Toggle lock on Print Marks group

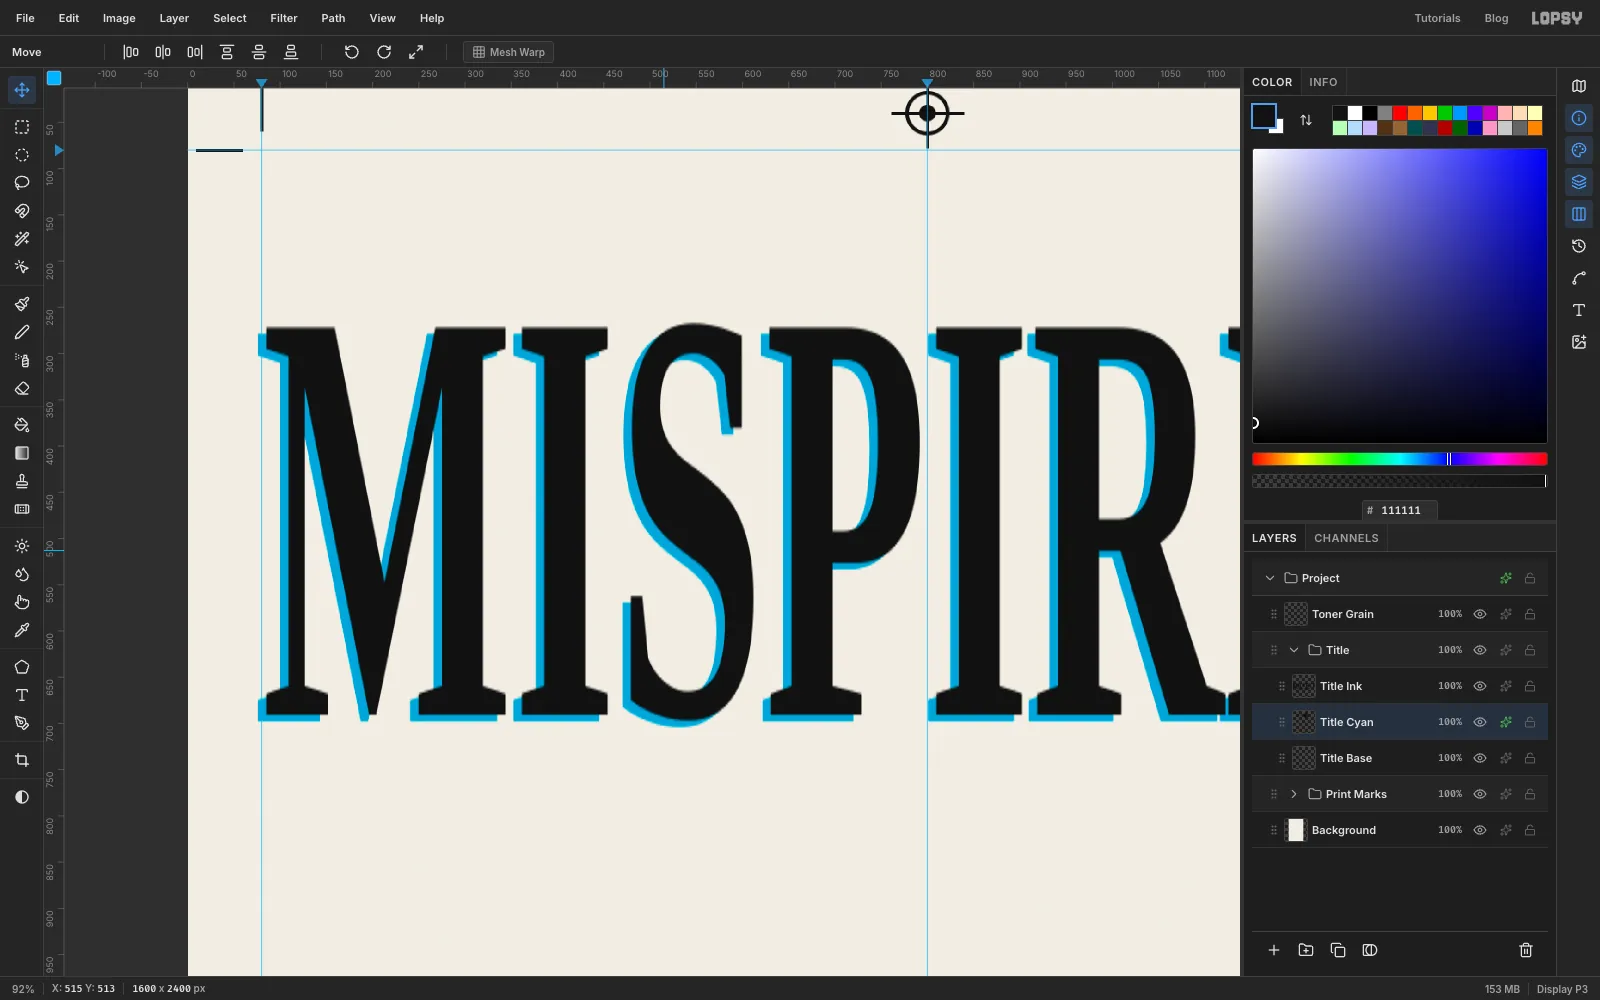[1530, 794]
